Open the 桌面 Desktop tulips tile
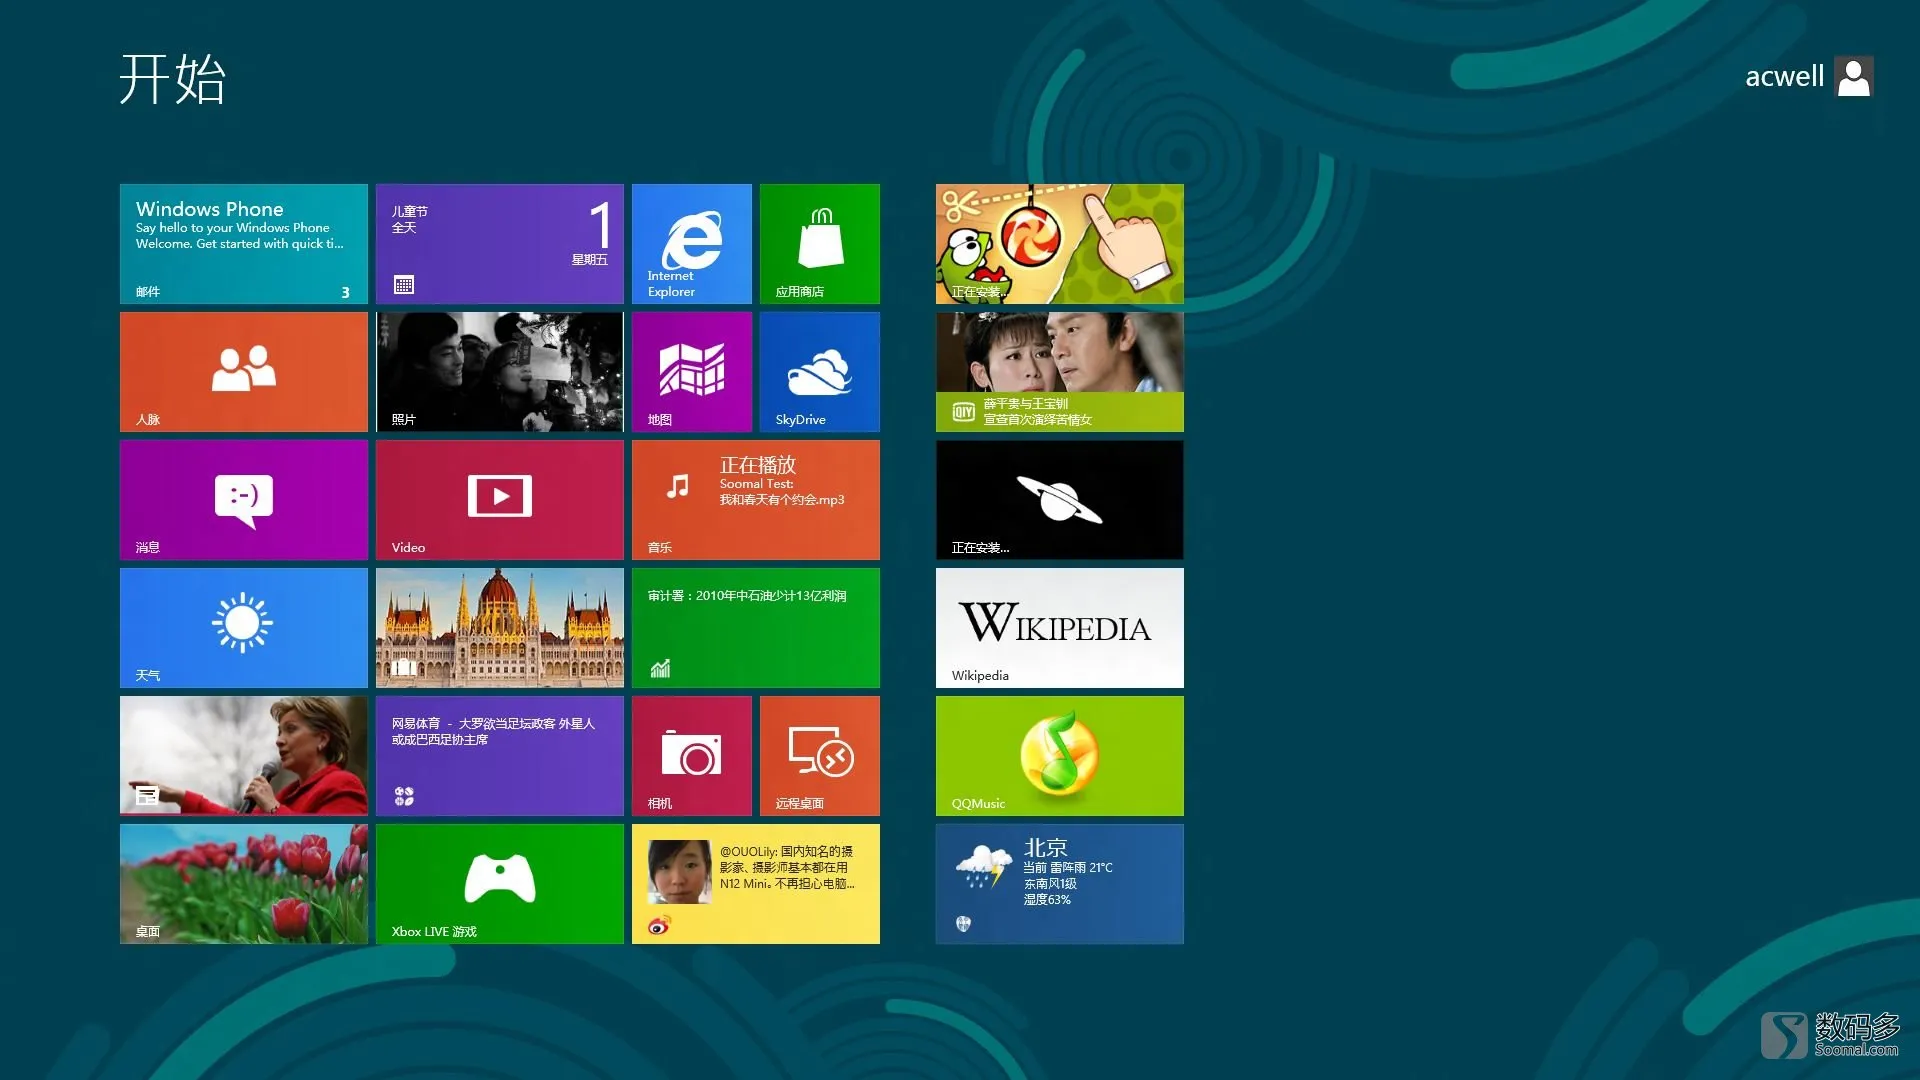 [244, 884]
